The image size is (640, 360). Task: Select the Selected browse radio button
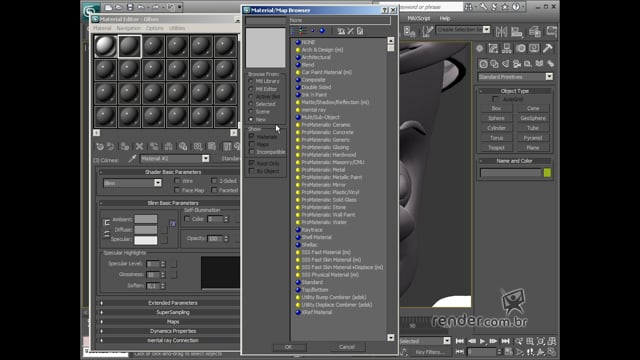(x=251, y=104)
